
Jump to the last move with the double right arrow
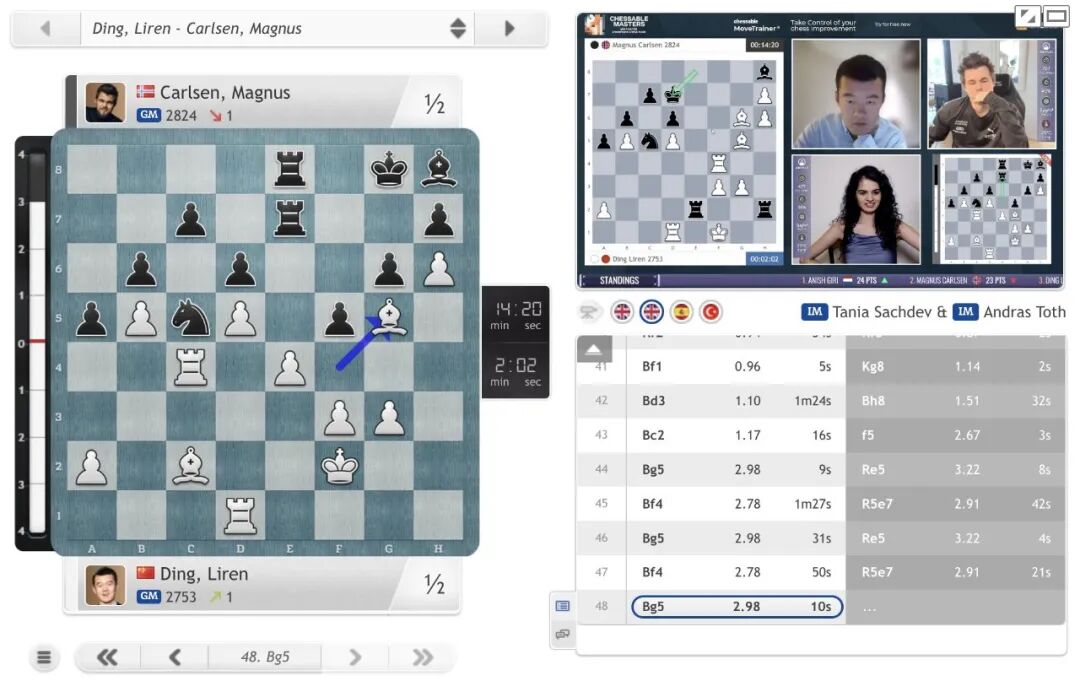[x=422, y=658]
